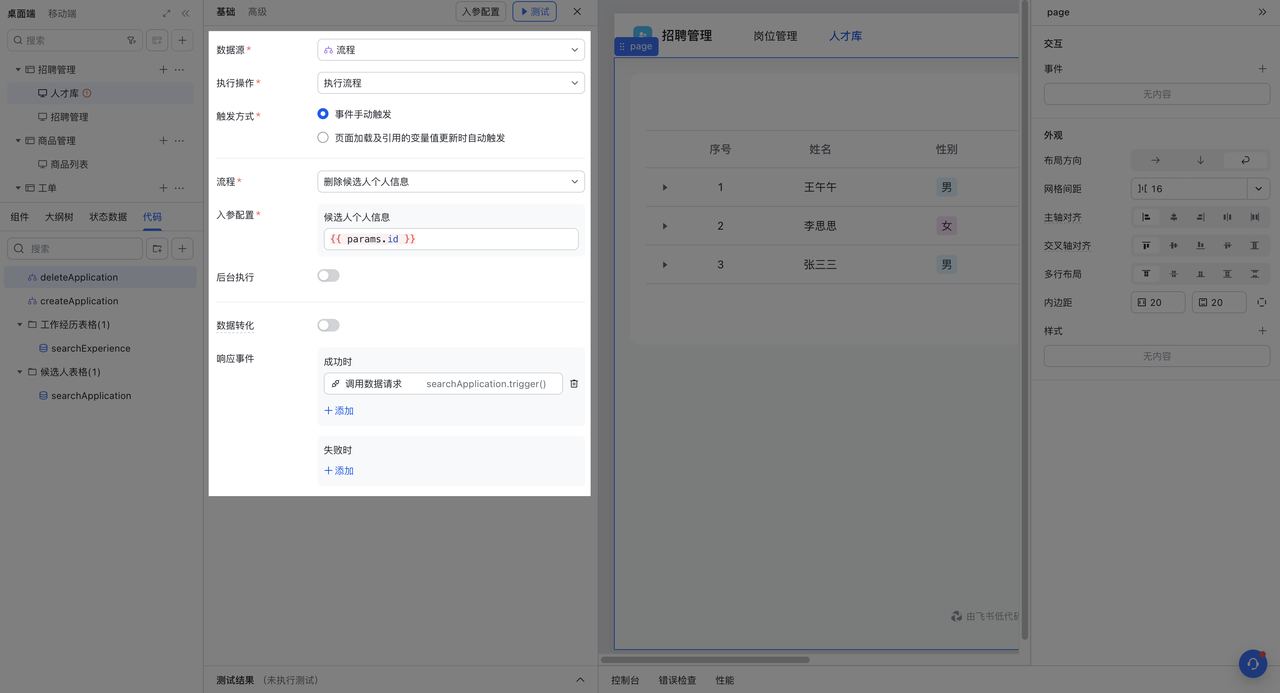The width and height of the screenshot is (1280, 693).
Task: Add an event with the 事件 plus
Action: (x=1262, y=69)
